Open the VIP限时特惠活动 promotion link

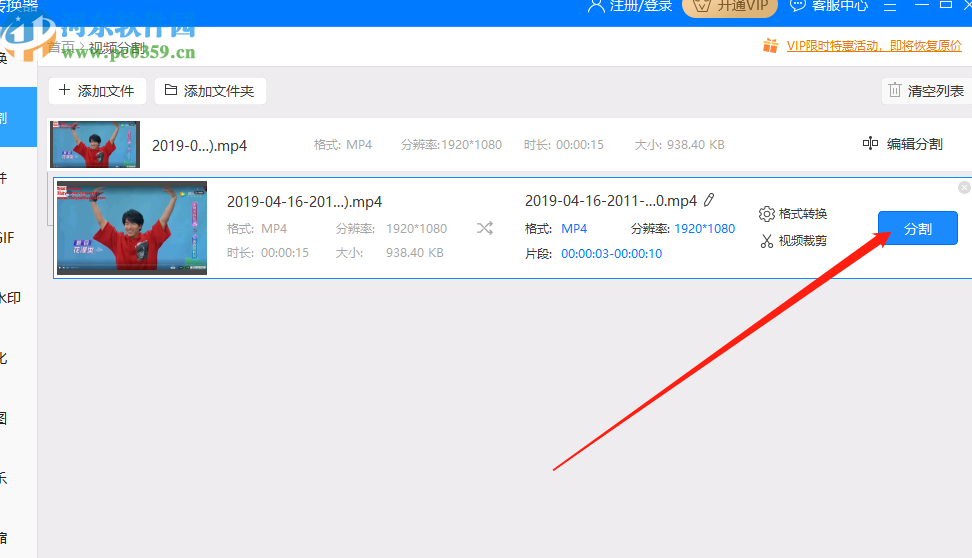(874, 46)
